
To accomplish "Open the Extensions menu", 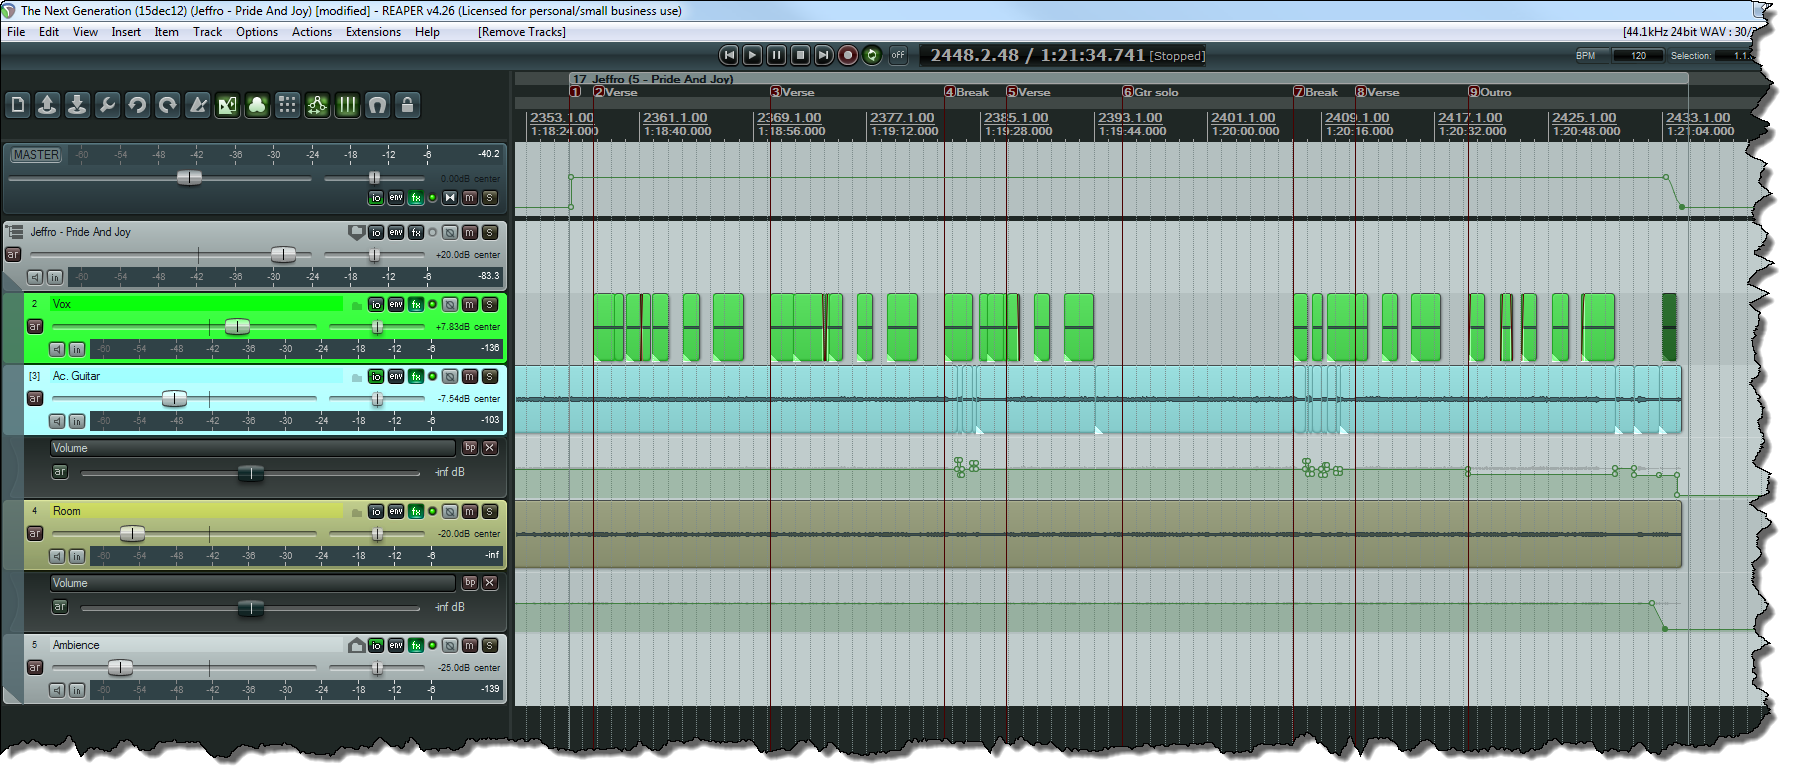I will coord(373,32).
